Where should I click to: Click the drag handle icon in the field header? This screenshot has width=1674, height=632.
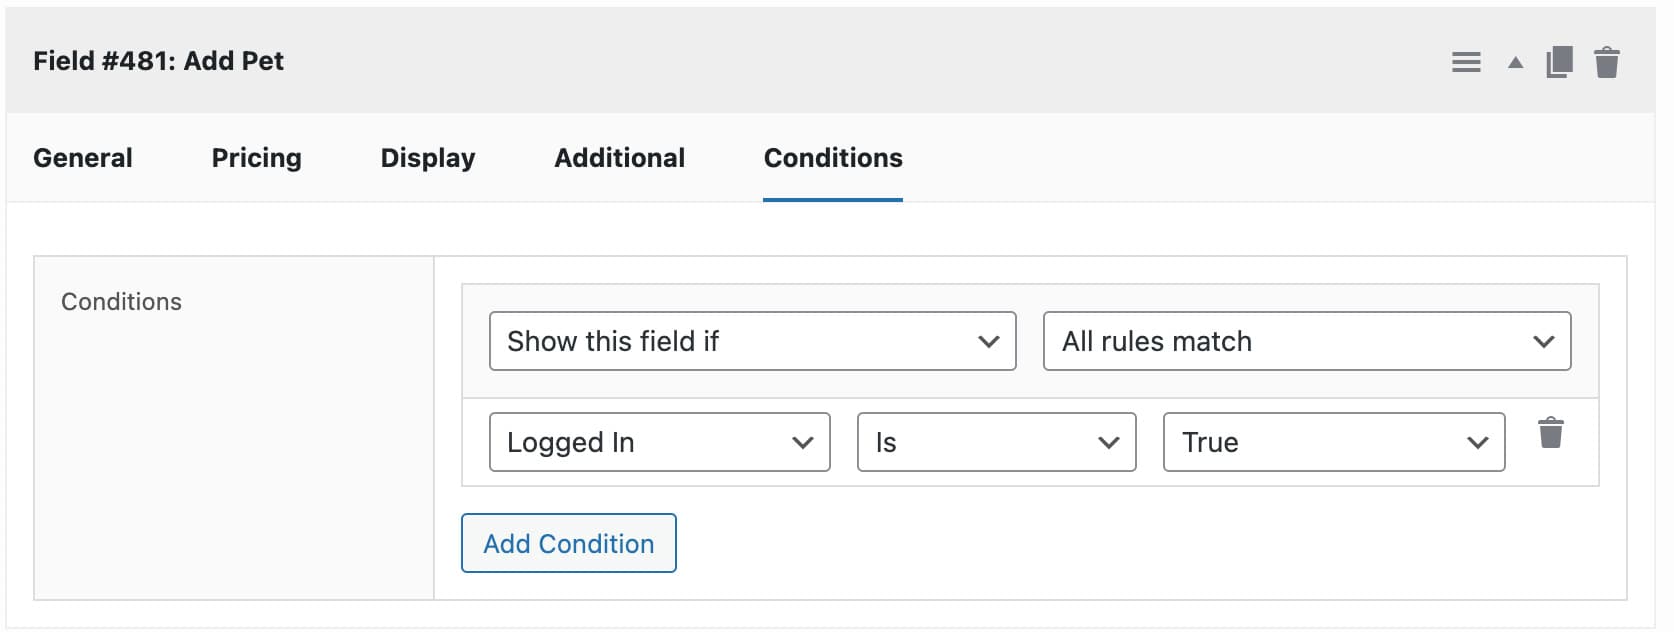pyautogui.click(x=1466, y=61)
